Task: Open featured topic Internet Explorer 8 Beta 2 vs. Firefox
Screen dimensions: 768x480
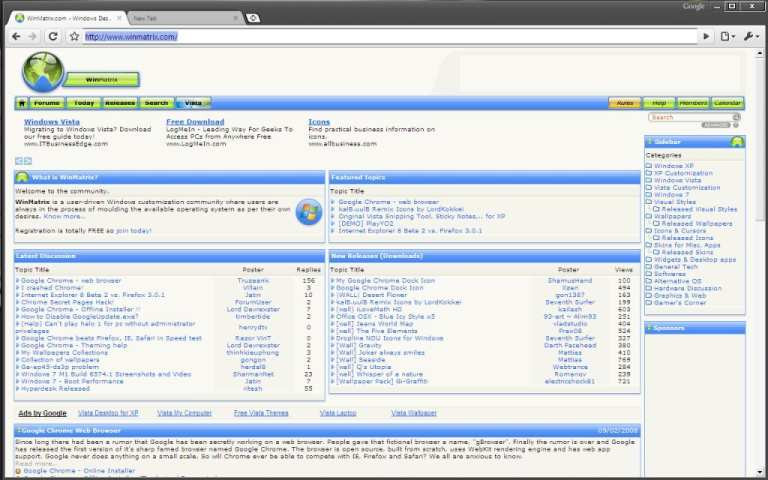Action: click(410, 230)
